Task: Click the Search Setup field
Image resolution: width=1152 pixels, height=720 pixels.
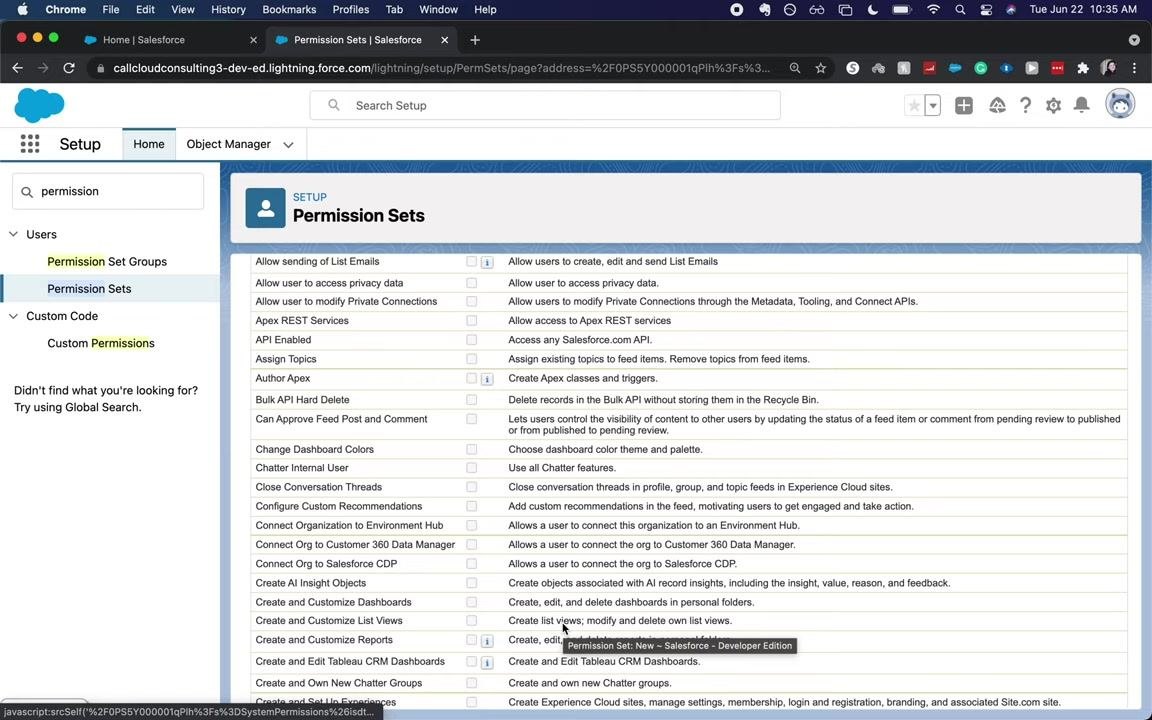Action: pyautogui.click(x=545, y=106)
